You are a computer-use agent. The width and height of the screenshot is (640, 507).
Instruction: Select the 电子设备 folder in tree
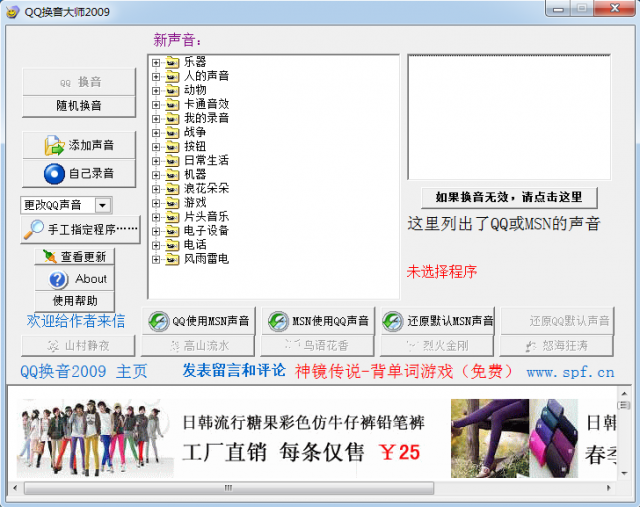coord(204,230)
